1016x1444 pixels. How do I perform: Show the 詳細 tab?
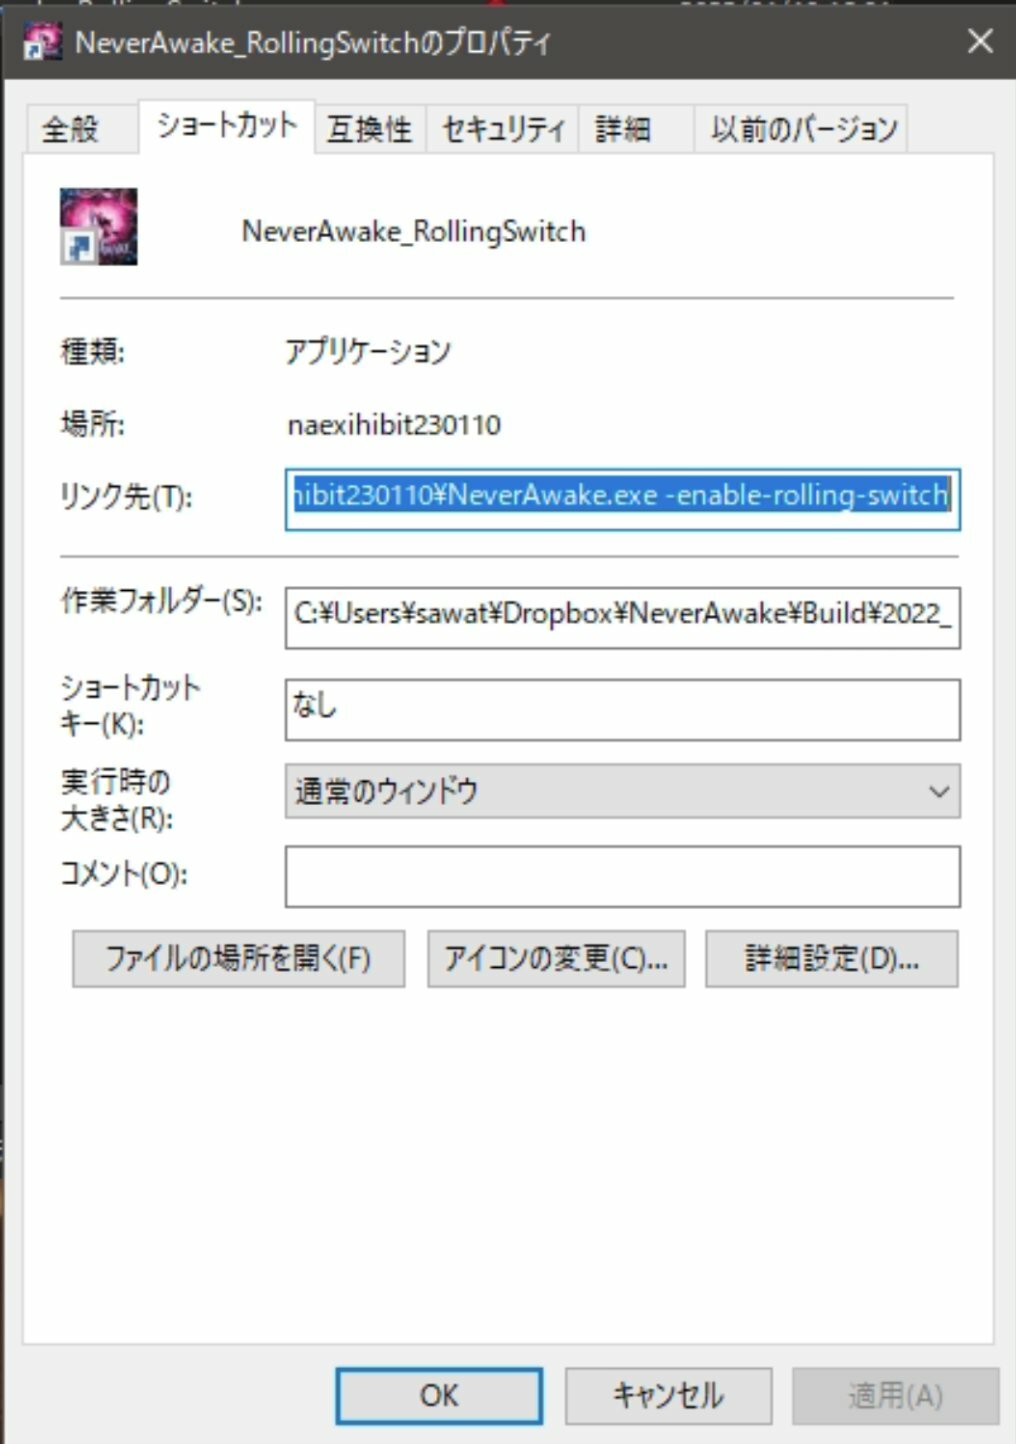(623, 129)
